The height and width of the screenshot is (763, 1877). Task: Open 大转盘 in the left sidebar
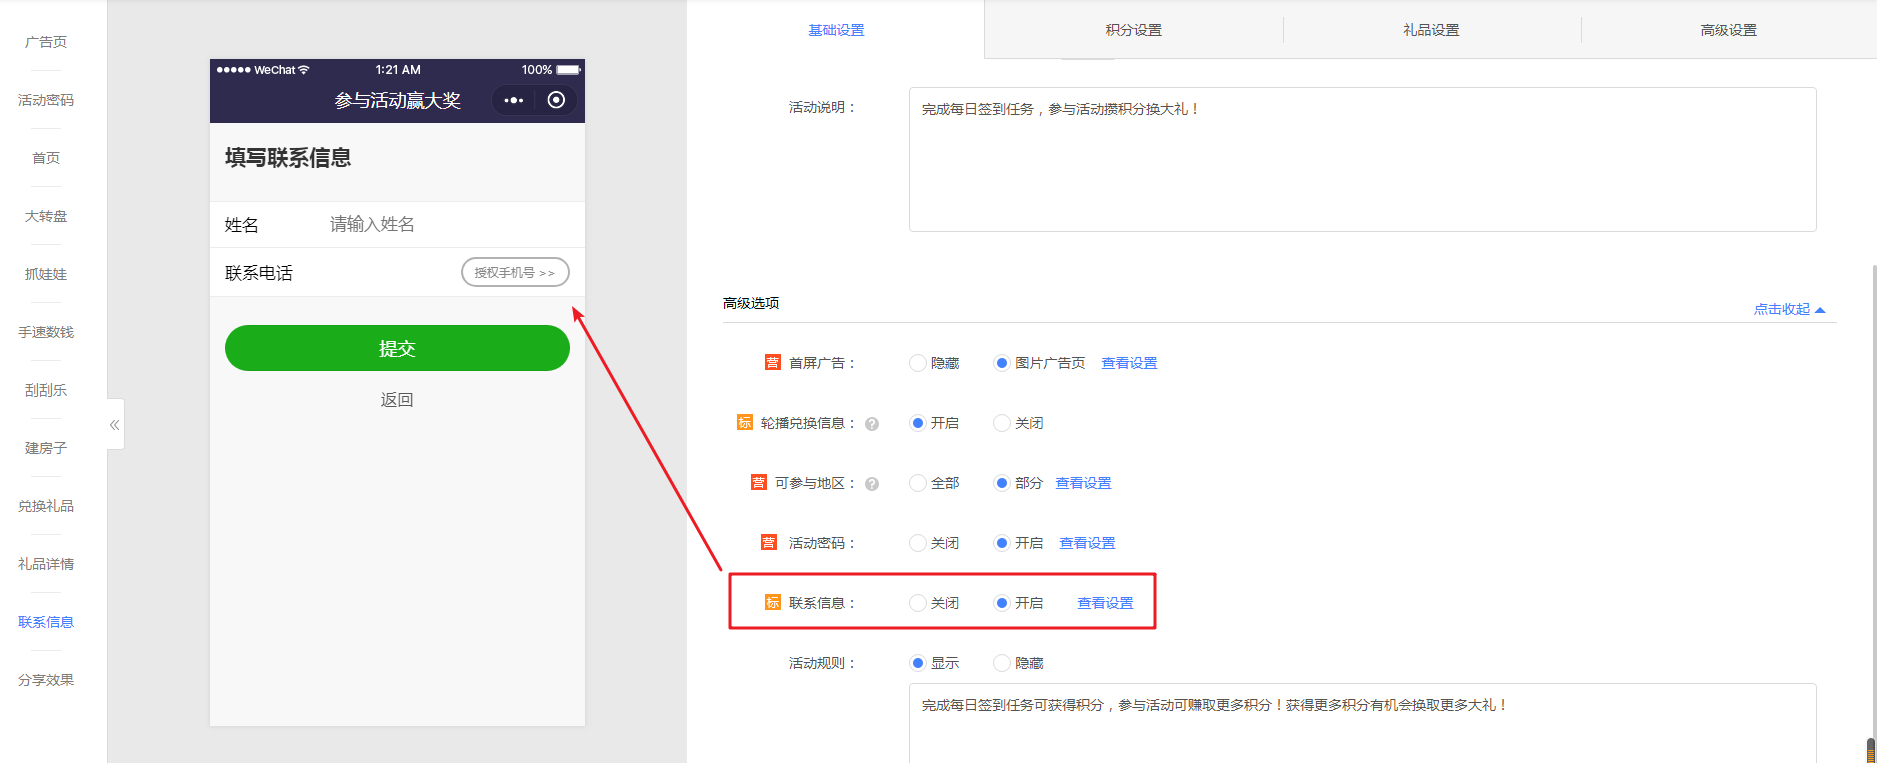point(46,216)
